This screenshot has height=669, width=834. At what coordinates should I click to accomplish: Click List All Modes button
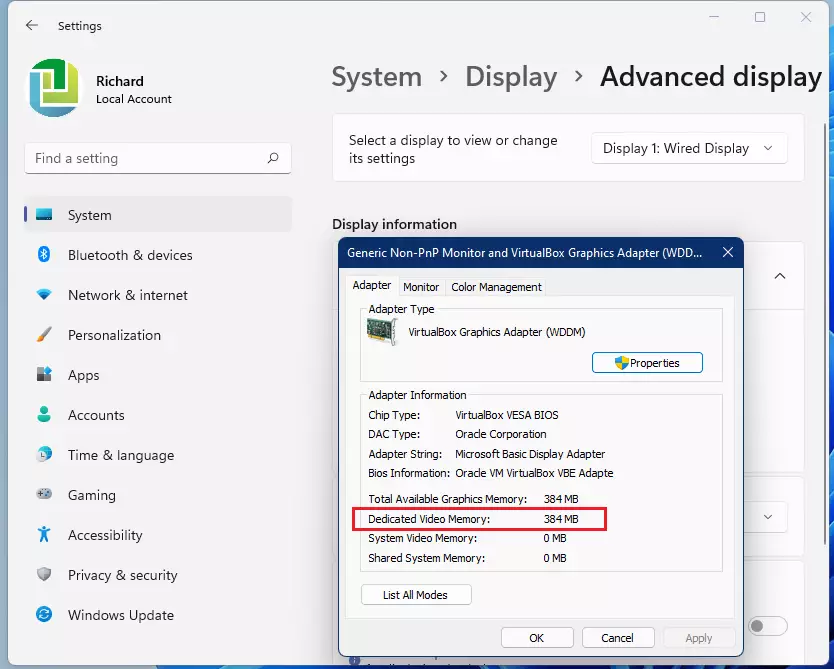(416, 595)
